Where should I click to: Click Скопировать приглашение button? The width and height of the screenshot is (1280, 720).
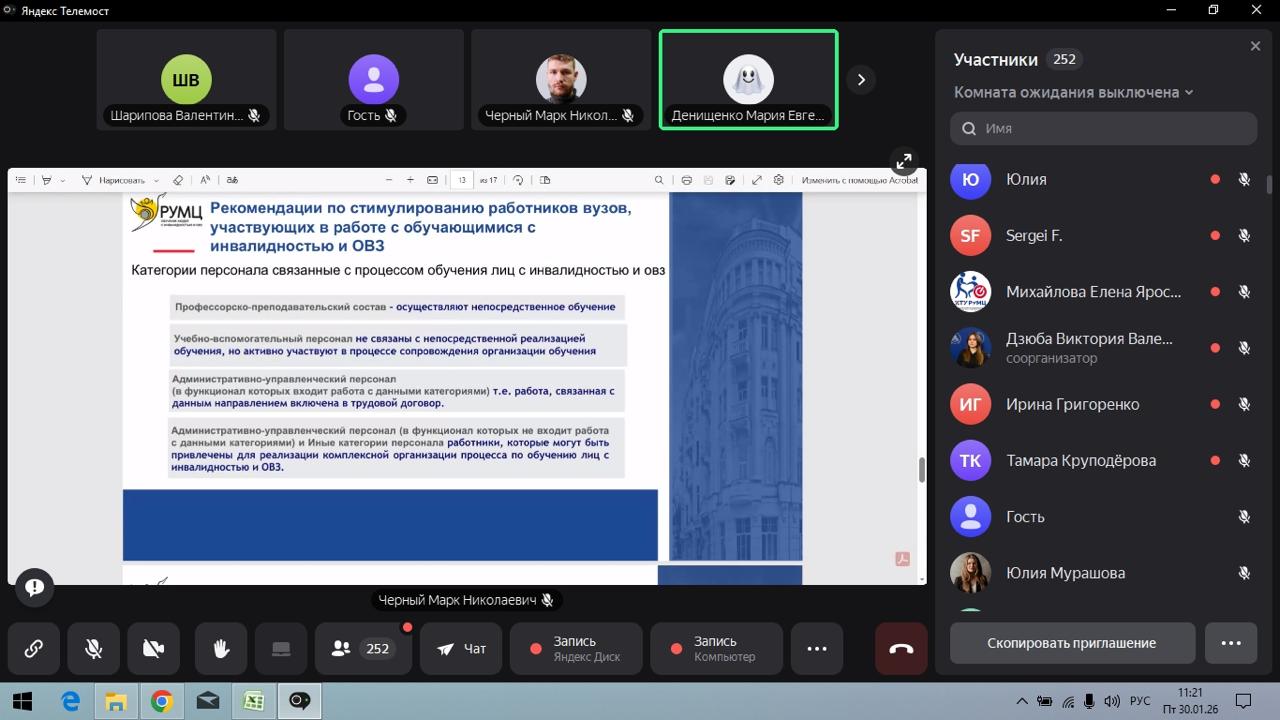click(1072, 643)
